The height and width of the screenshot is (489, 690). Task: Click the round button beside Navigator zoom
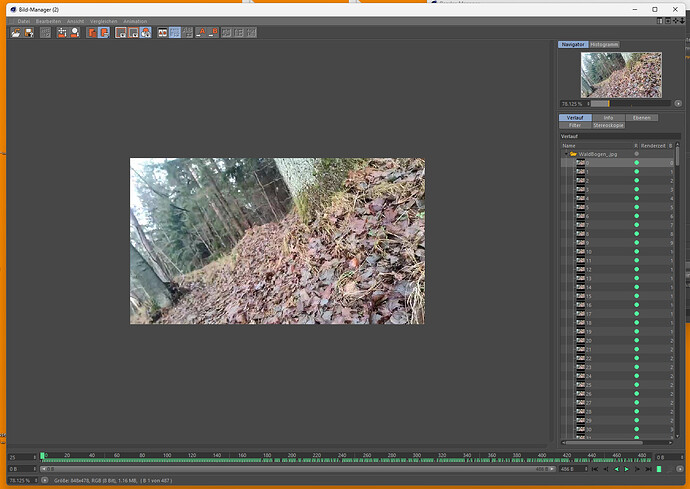(678, 104)
